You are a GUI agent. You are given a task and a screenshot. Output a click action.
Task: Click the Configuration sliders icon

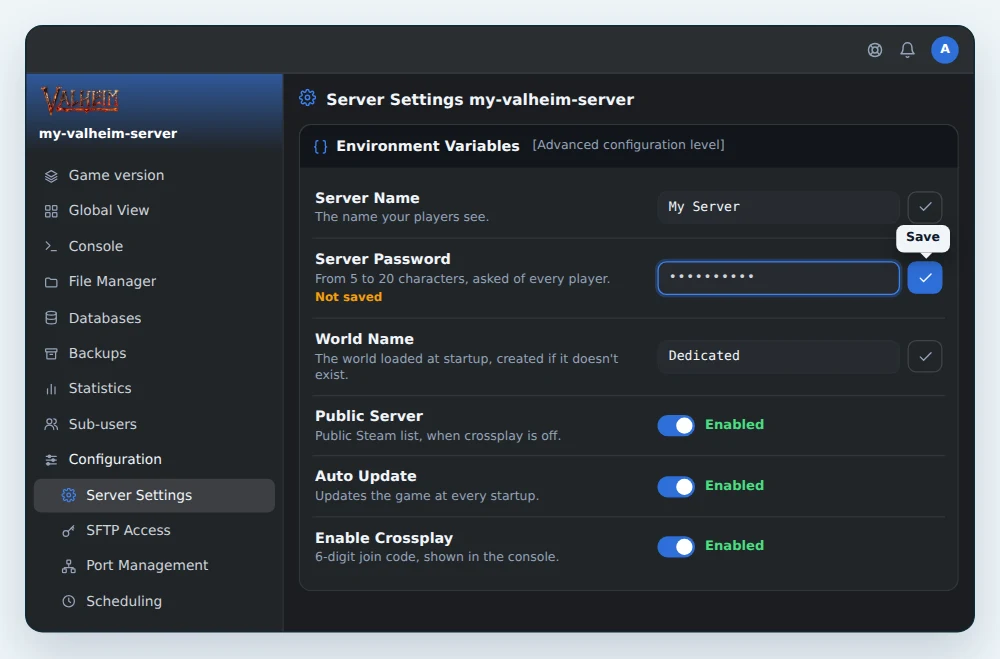click(51, 459)
